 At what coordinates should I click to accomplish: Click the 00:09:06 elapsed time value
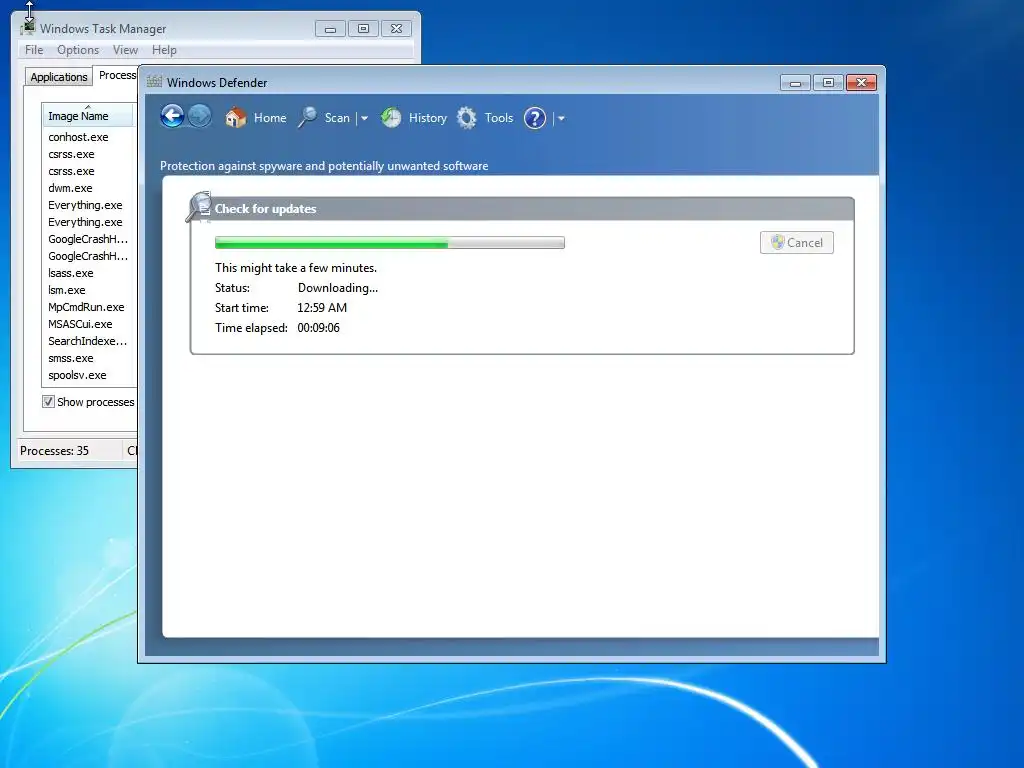point(318,328)
